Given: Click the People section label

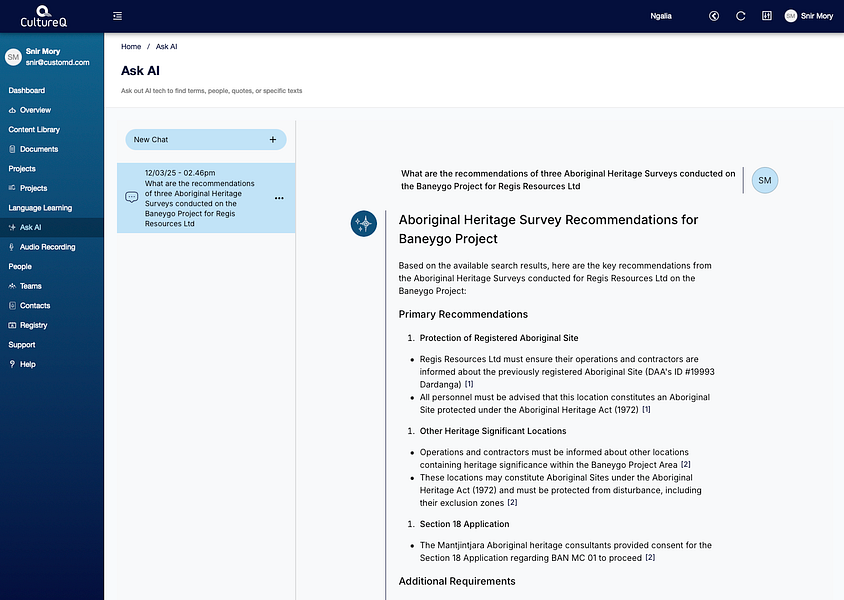Looking at the screenshot, I should point(20,266).
